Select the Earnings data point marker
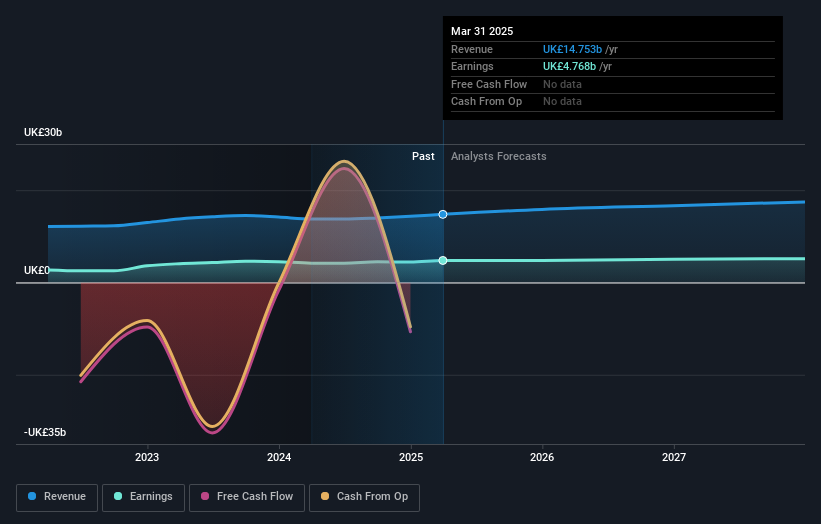The height and width of the screenshot is (524, 821). coord(443,260)
